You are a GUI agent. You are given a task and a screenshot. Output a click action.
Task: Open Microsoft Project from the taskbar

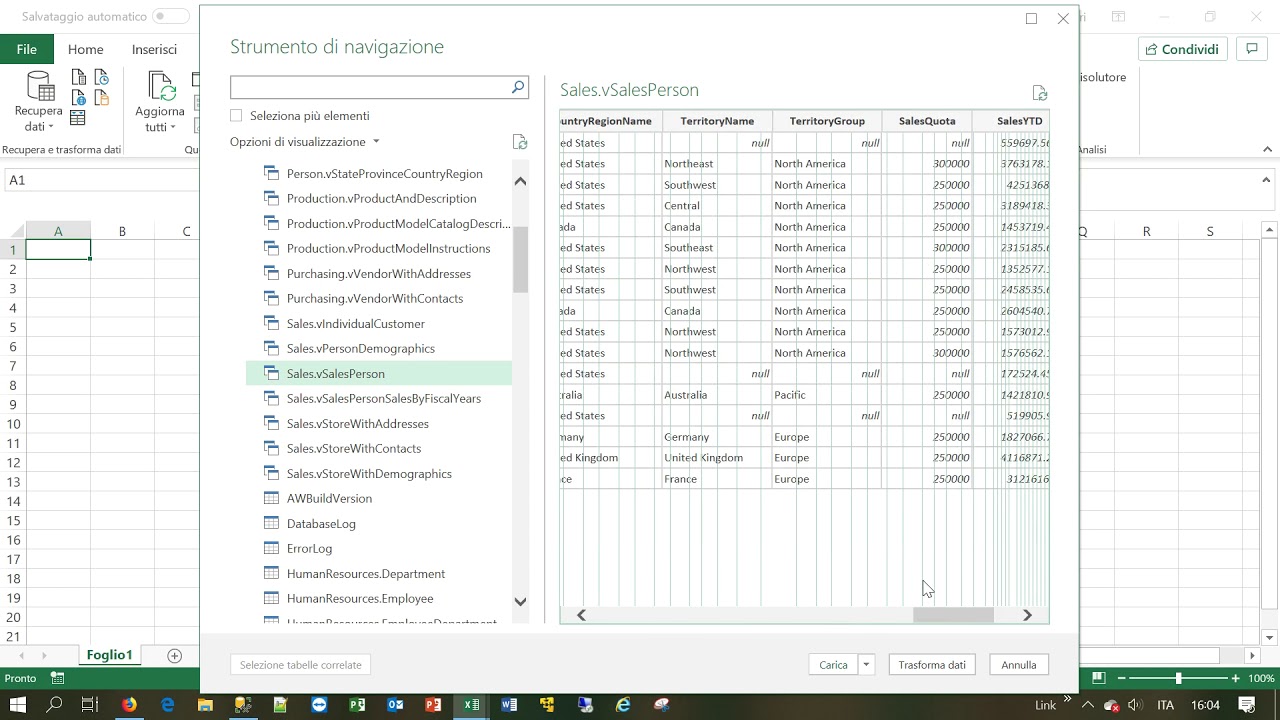pos(357,705)
